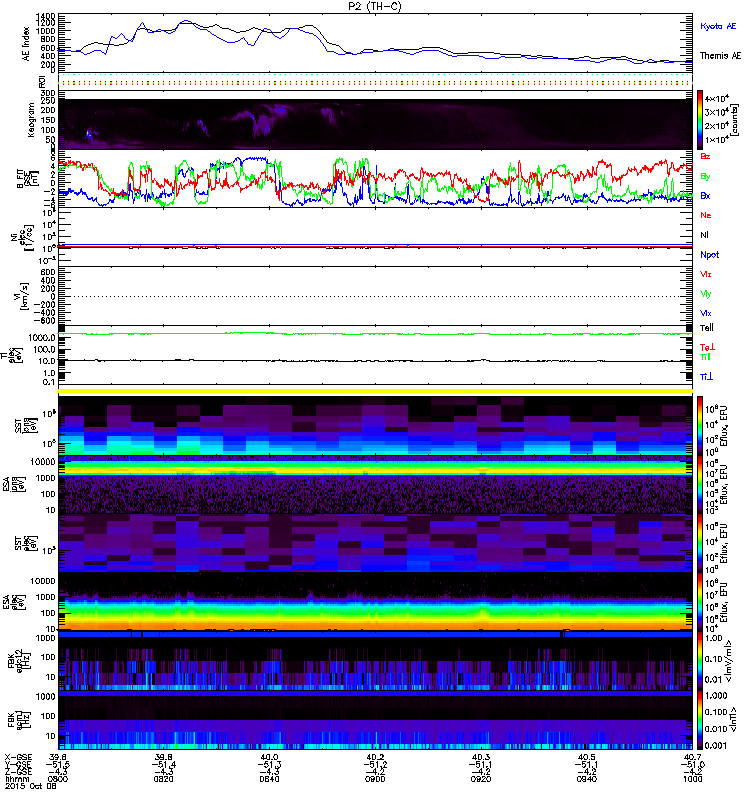The width and height of the screenshot is (750, 800).
Task: Click the '300' tick on the Keogram axis
Action: pos(48,93)
